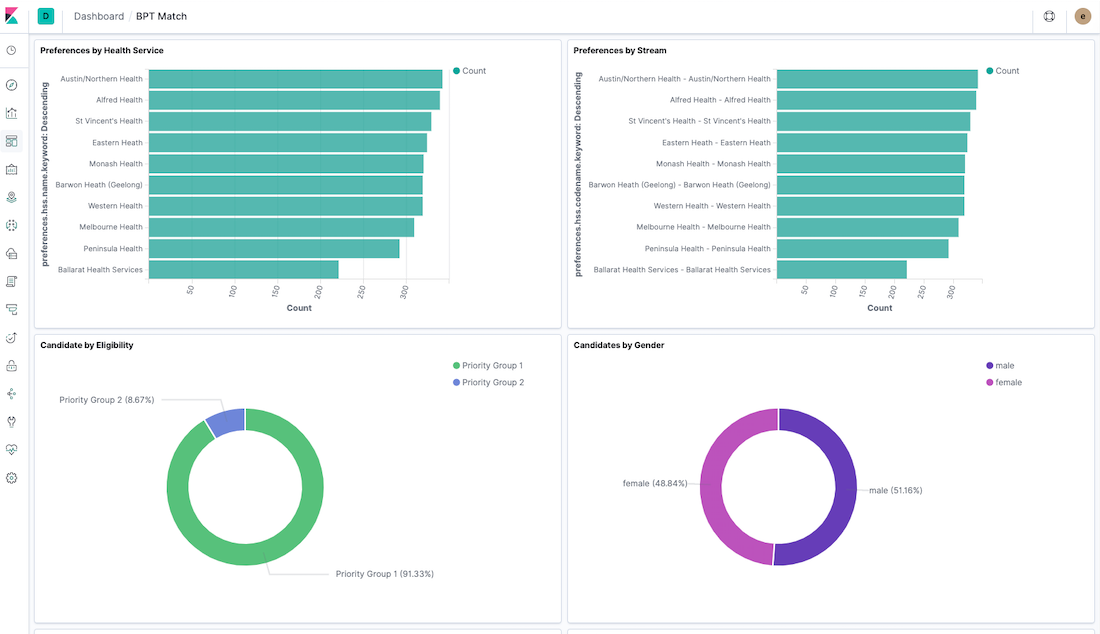Open the user avatar menu
The height and width of the screenshot is (634, 1100).
pyautogui.click(x=1082, y=16)
